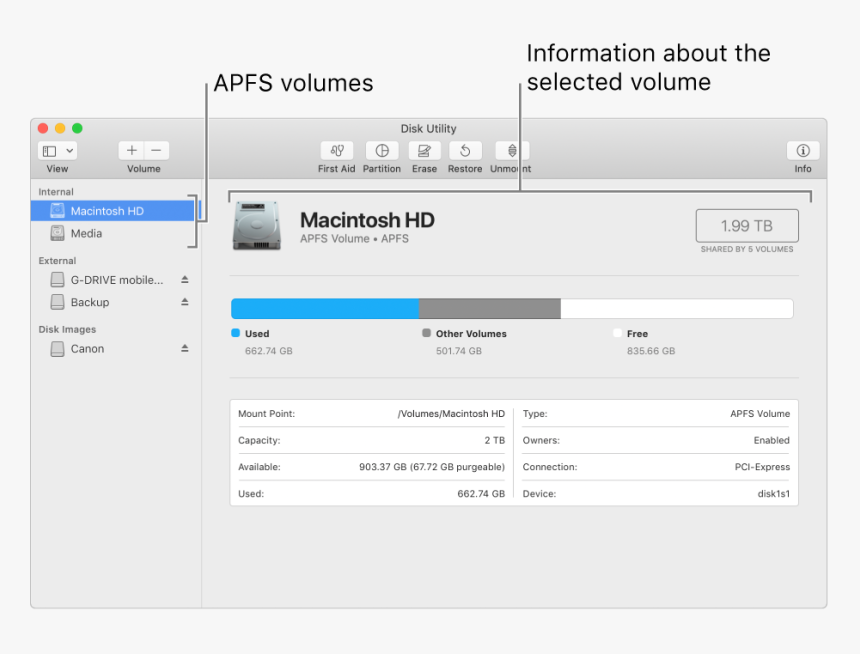Click the disk1s1 device value
The width and height of the screenshot is (860, 654).
(774, 494)
